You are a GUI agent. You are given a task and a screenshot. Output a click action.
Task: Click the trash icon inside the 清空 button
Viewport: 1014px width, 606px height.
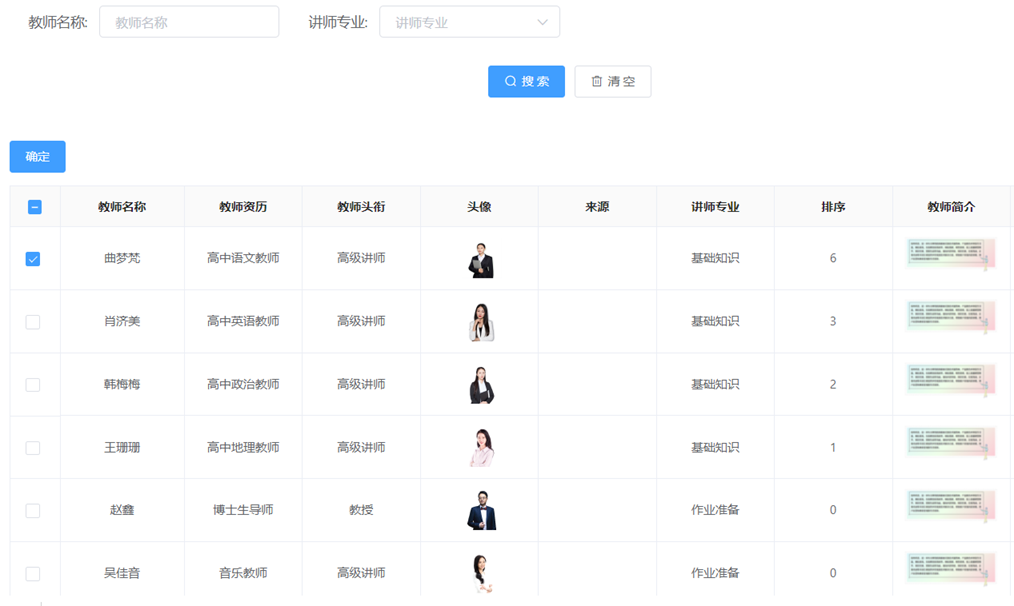[596, 81]
